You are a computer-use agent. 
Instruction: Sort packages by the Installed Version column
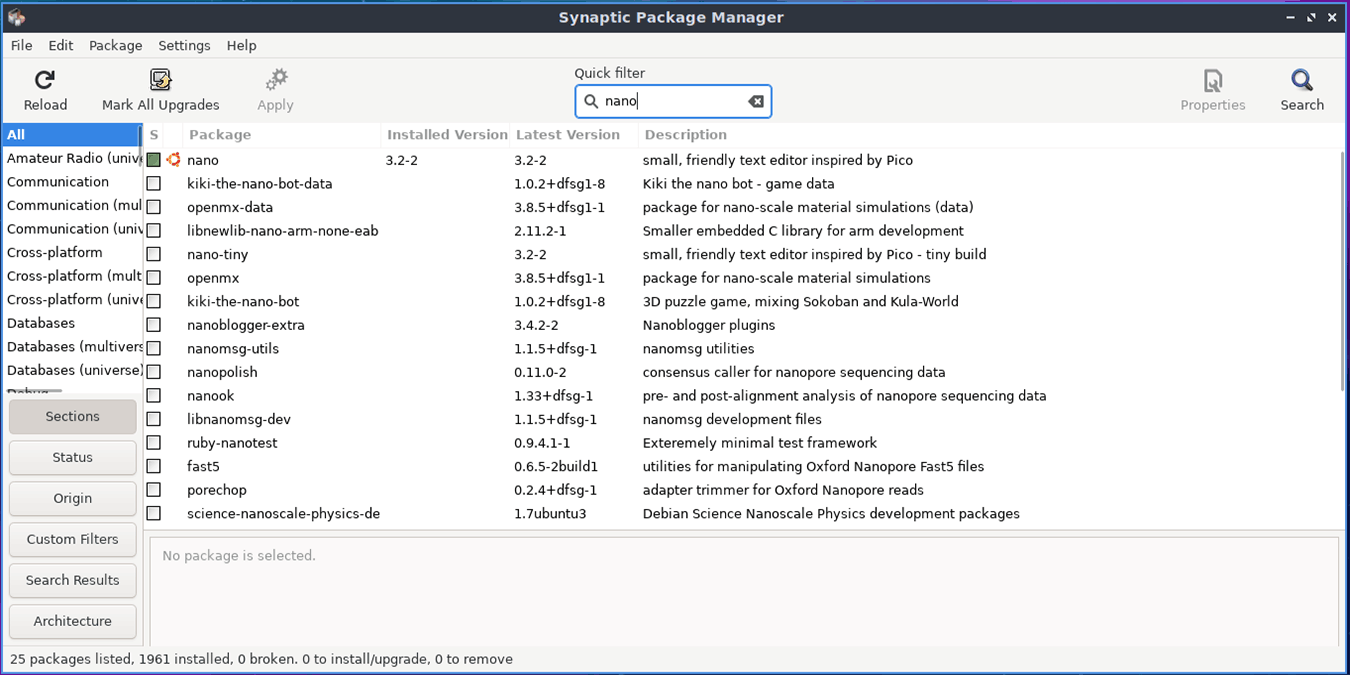tap(446, 134)
